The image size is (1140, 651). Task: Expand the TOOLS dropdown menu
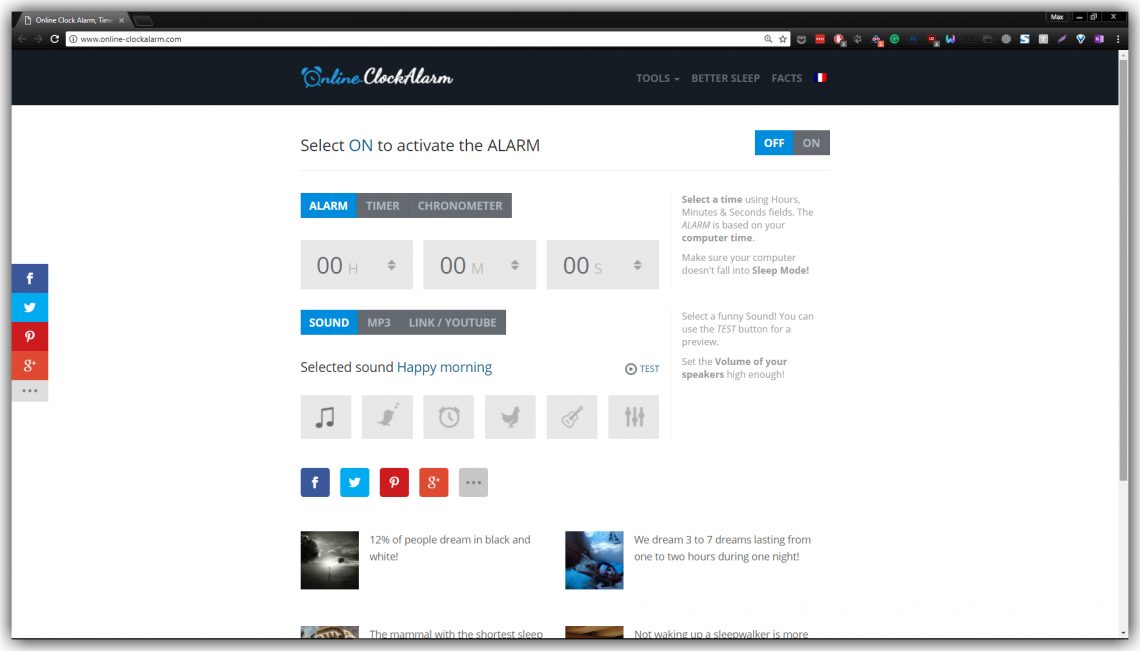coord(657,78)
